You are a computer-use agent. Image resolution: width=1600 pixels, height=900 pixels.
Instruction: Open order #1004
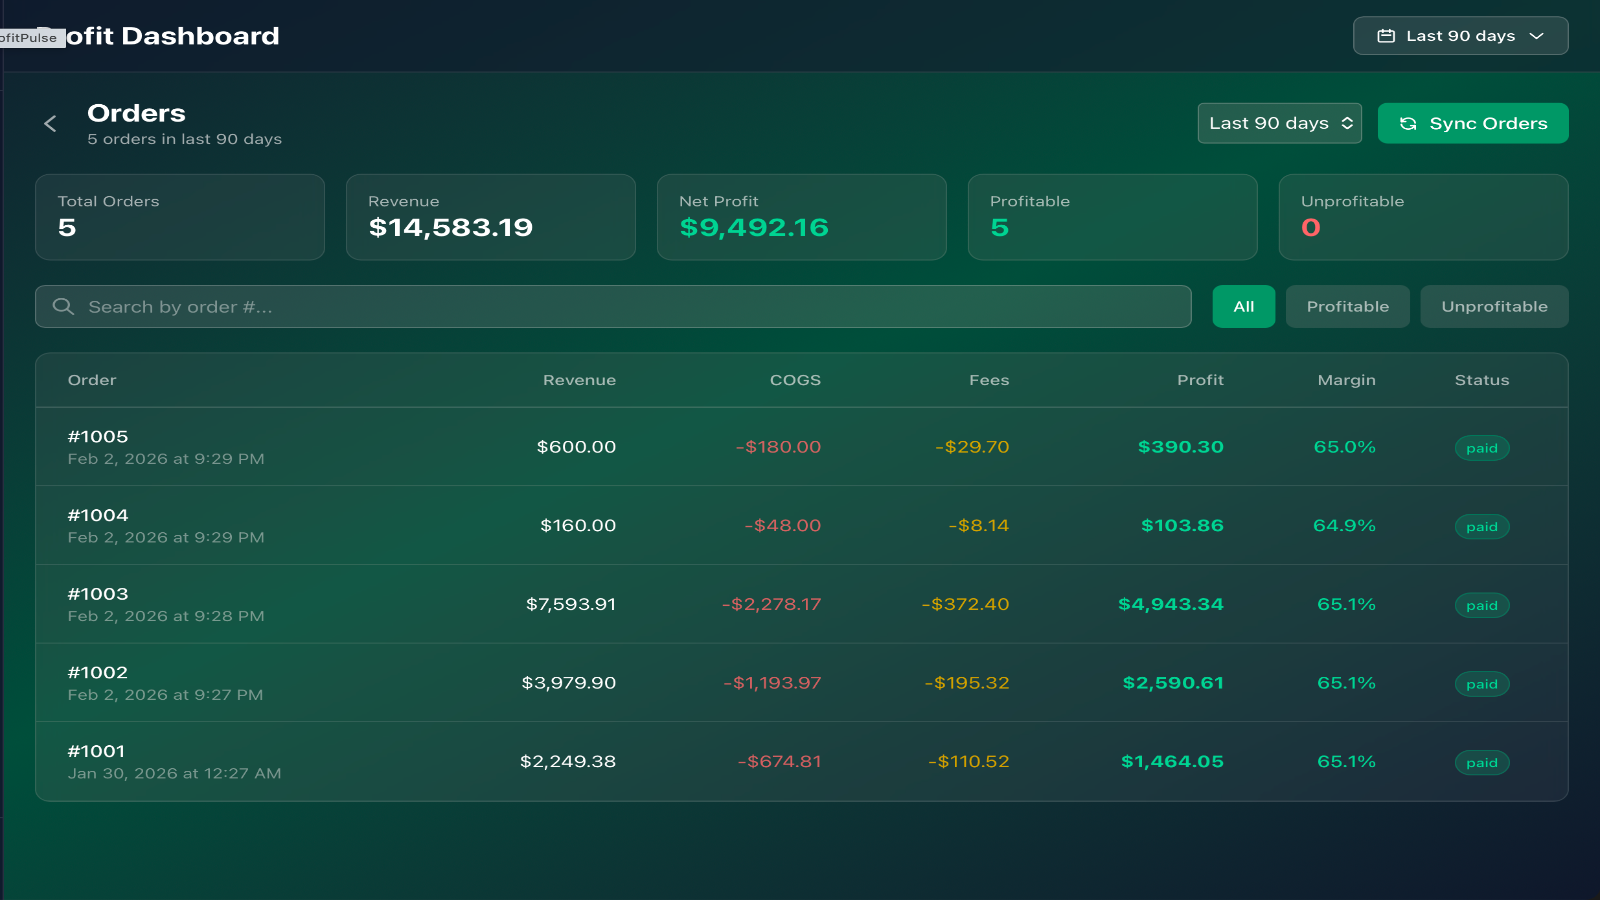802,526
